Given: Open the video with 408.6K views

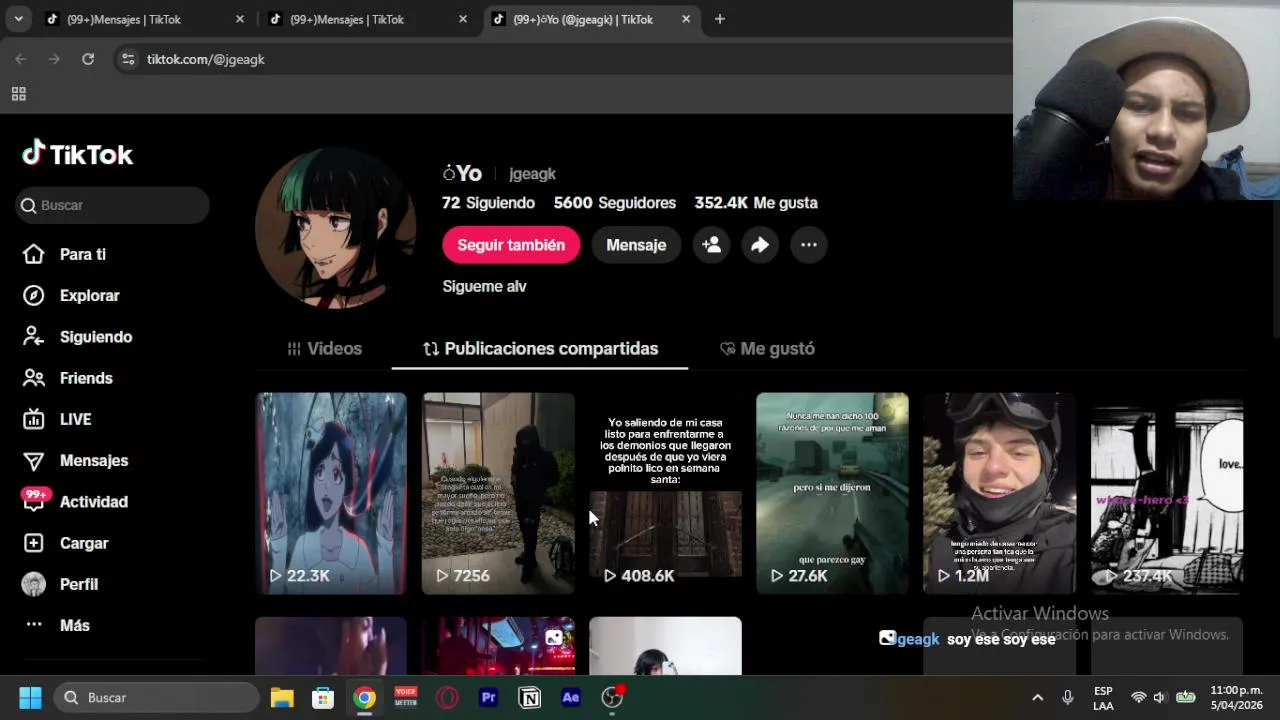Looking at the screenshot, I should tap(665, 494).
